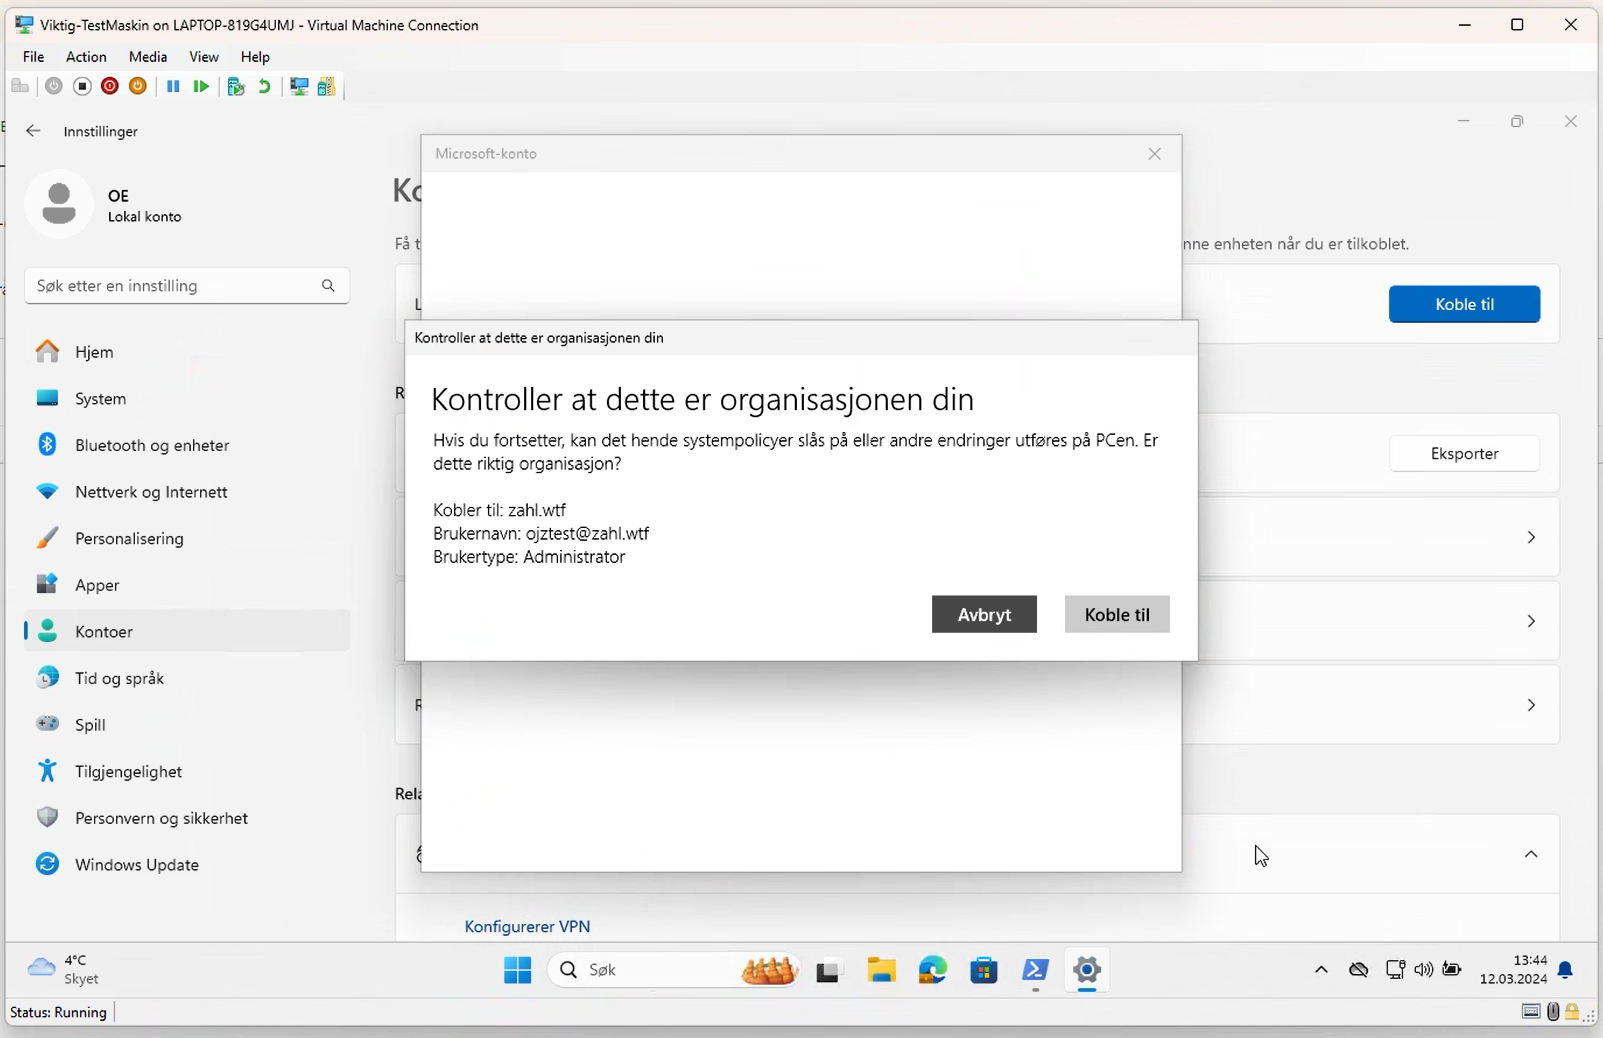Open Hjem in settings sidebar
Viewport: 1603px width, 1038px height.
click(187, 352)
